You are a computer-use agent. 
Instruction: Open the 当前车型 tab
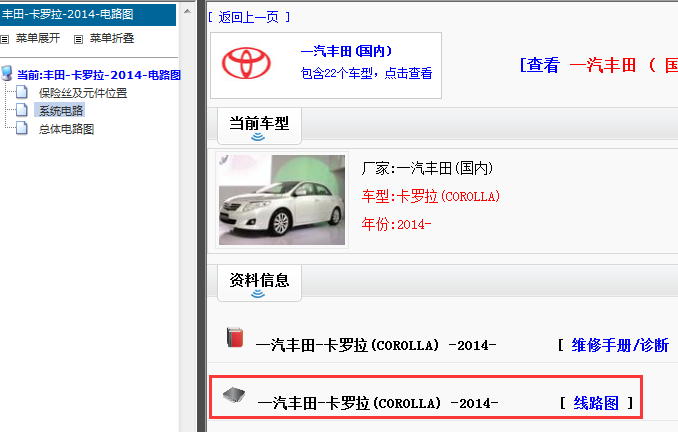(259, 126)
